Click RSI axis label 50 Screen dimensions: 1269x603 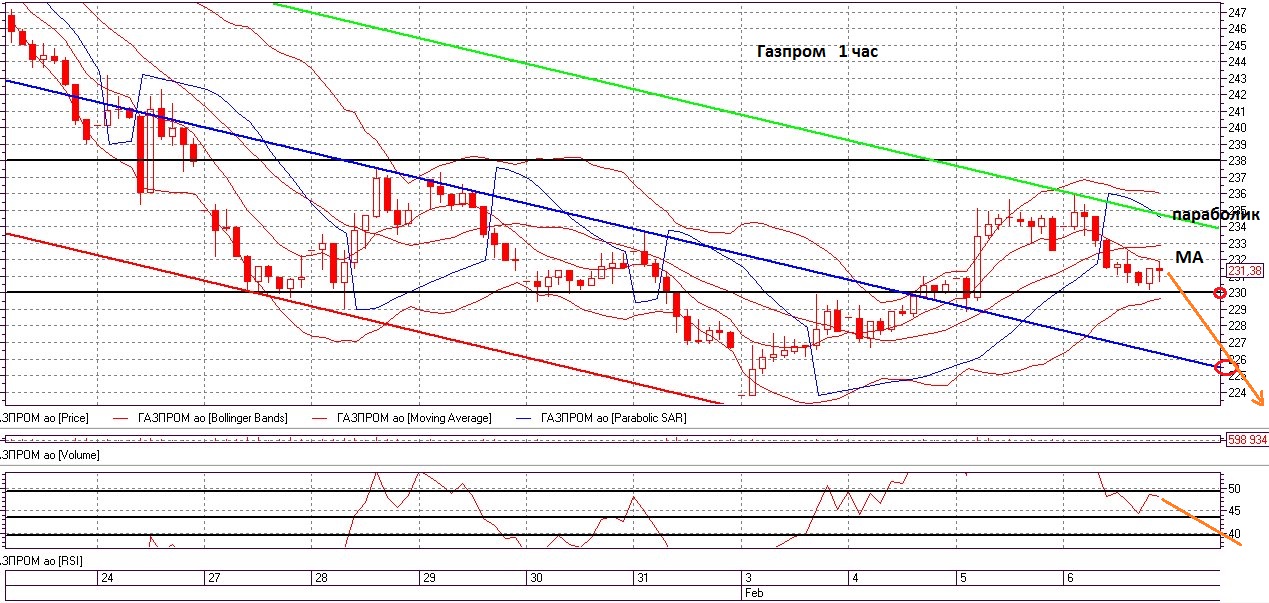click(x=1234, y=489)
